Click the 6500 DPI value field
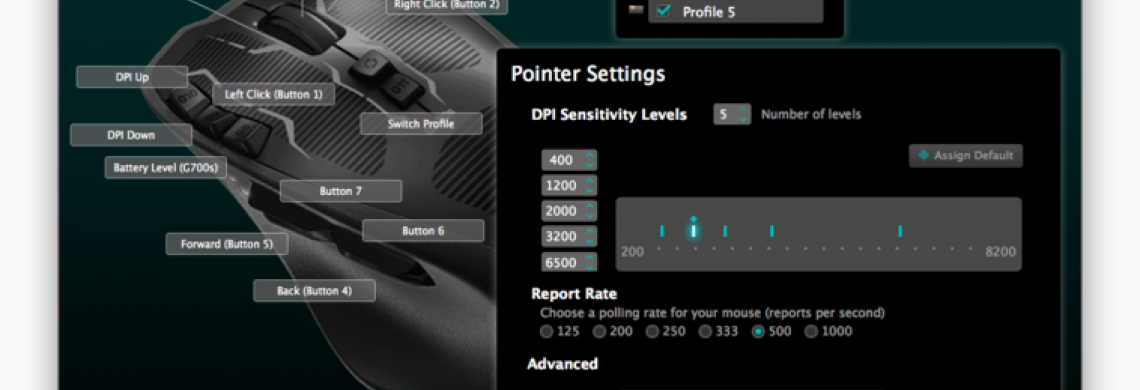Viewport: 1140px width, 390px height. tap(569, 262)
